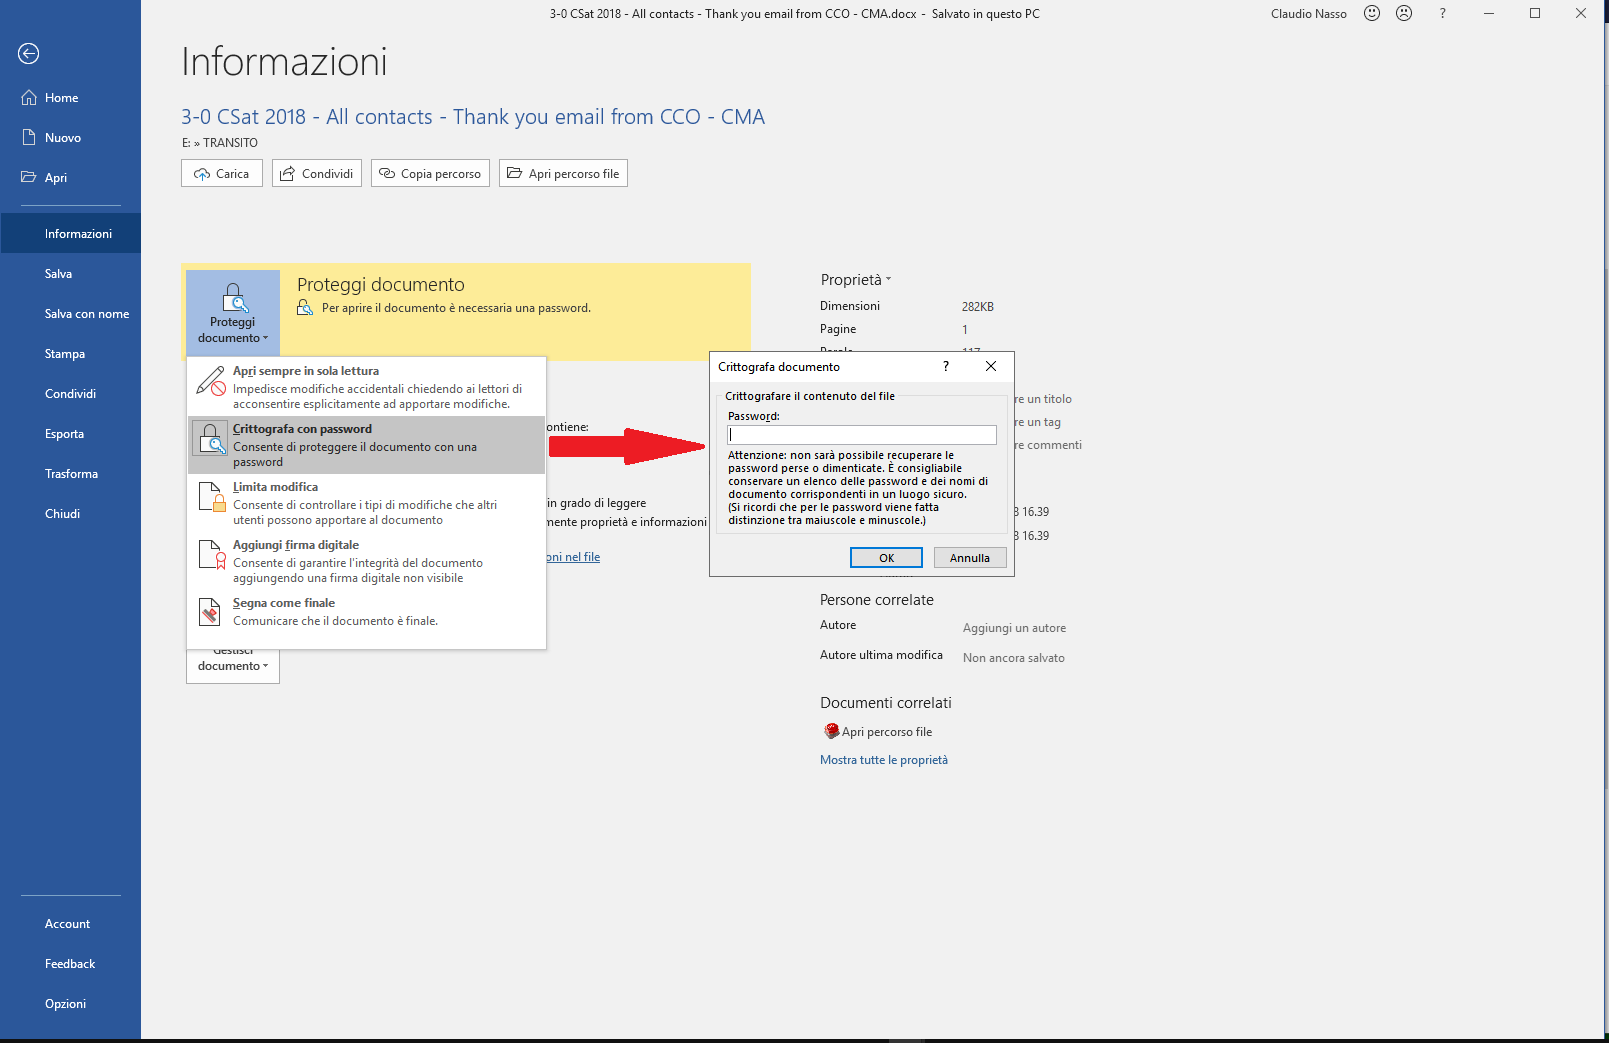Close the Crittografa documento dialog
Image resolution: width=1609 pixels, height=1043 pixels.
[x=991, y=366]
